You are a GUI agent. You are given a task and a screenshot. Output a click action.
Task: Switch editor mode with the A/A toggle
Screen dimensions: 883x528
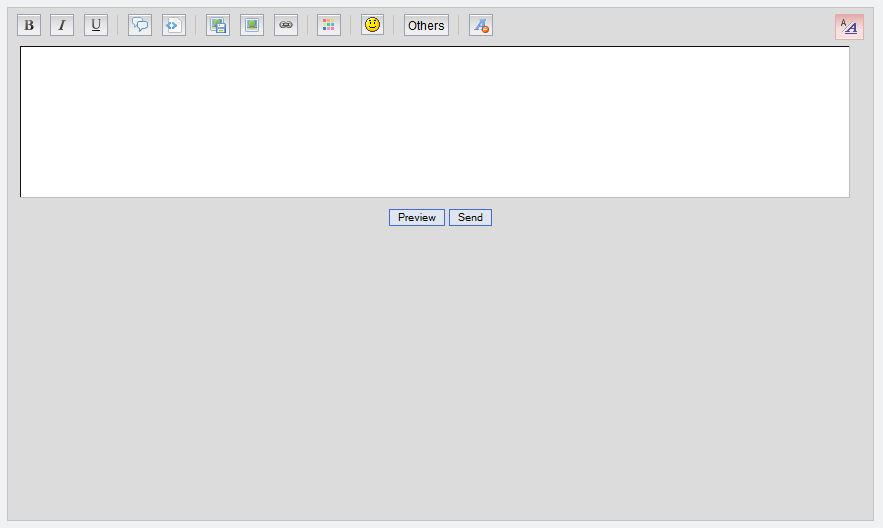point(849,27)
